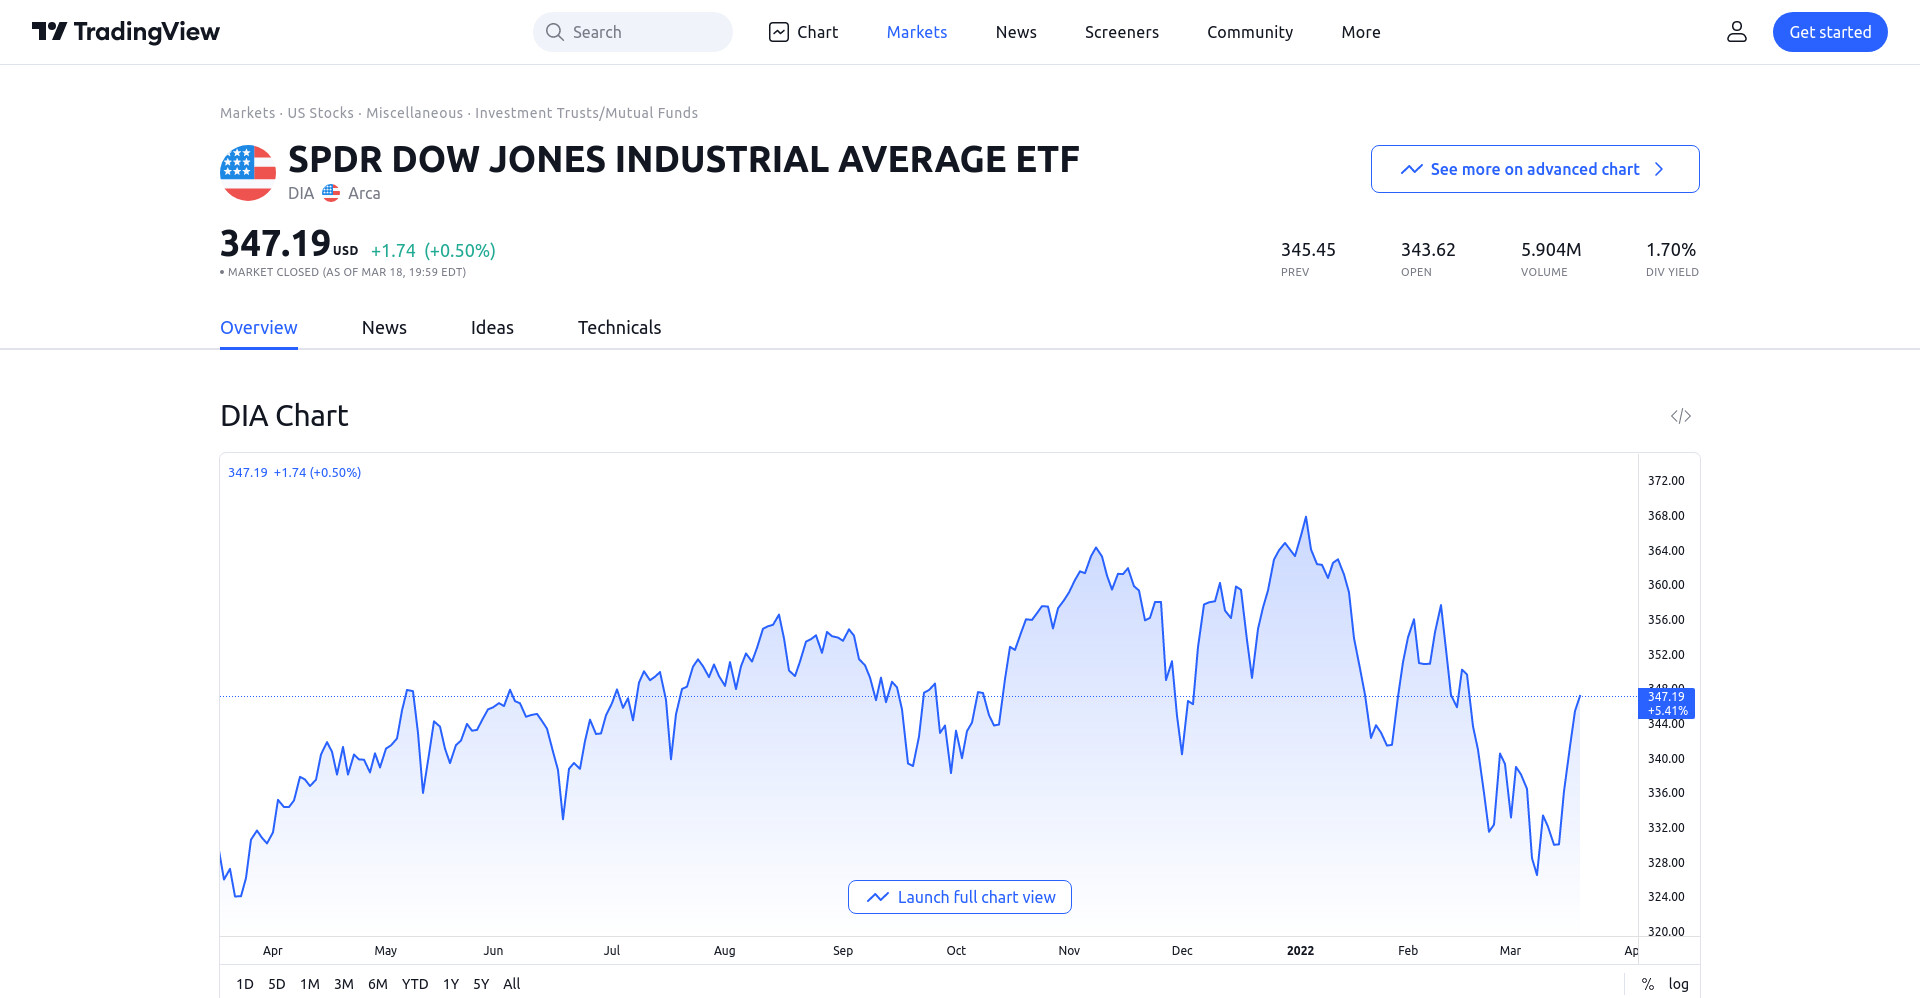The height and width of the screenshot is (998, 1920).
Task: Open the Community menu
Action: [1250, 32]
